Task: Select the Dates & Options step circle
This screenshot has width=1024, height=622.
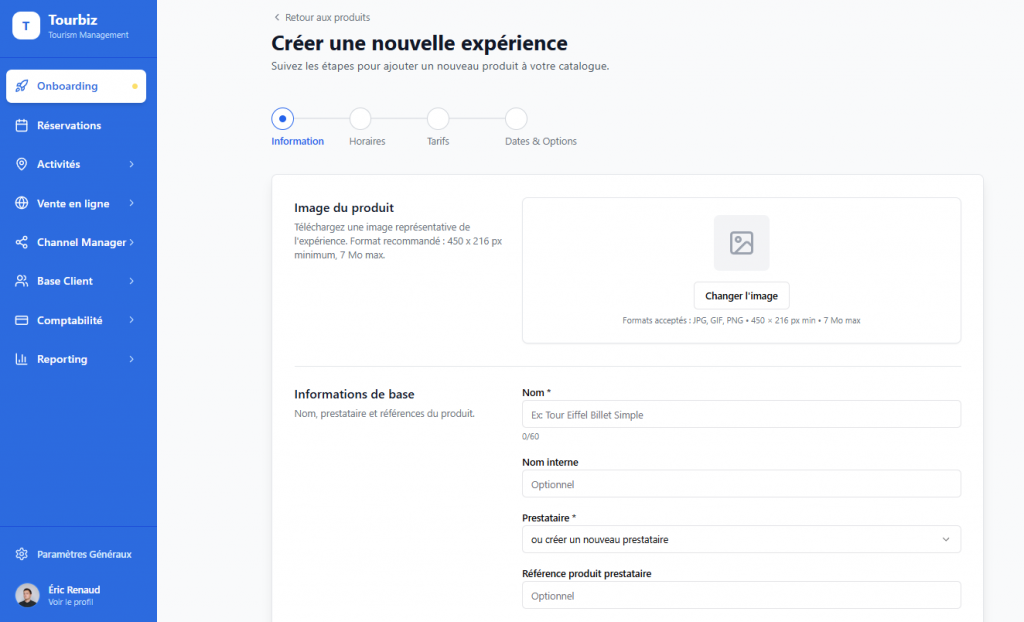Action: tap(516, 119)
